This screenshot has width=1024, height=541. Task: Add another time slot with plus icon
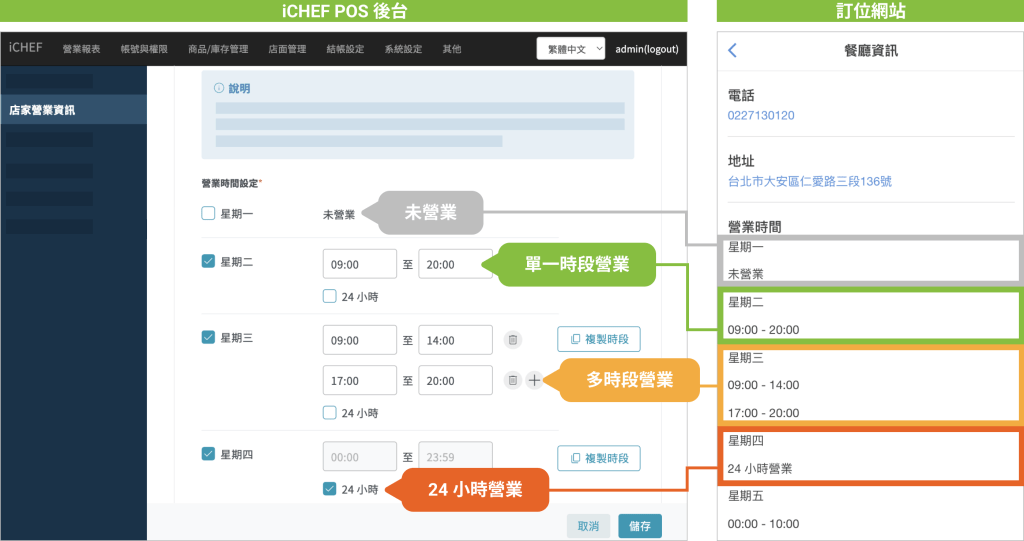click(534, 380)
